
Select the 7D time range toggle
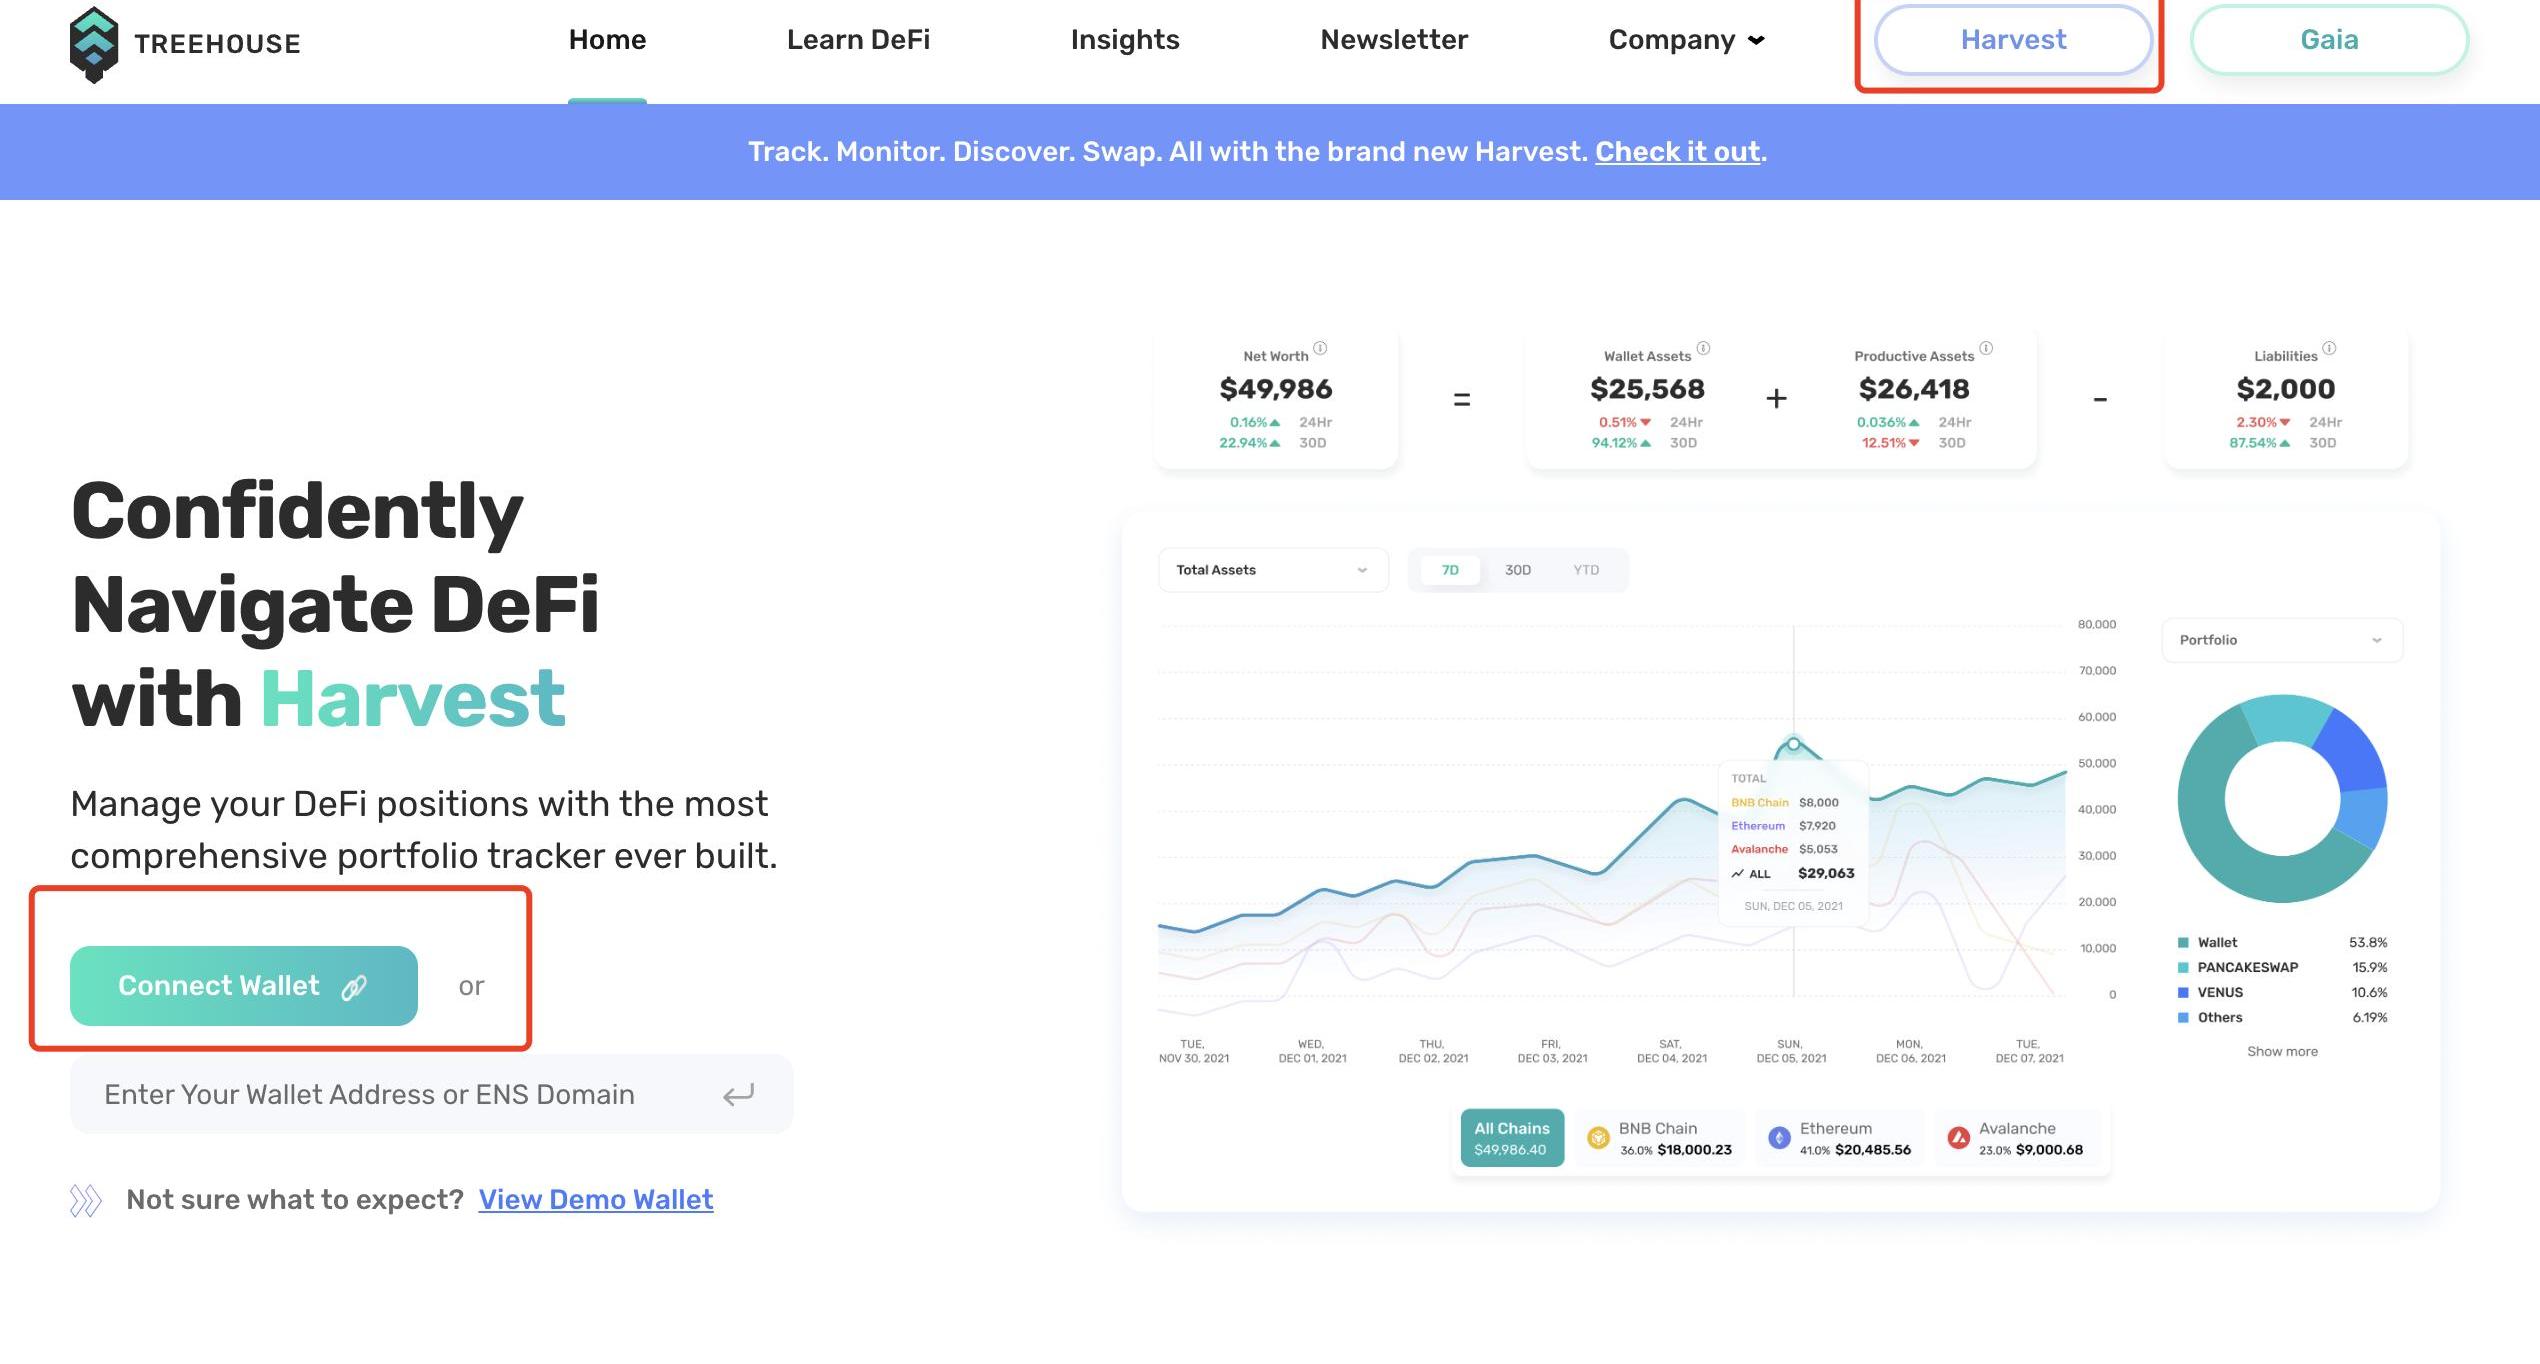(1450, 570)
